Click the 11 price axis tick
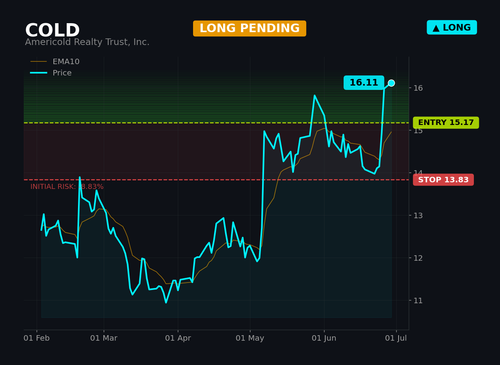 tap(418, 301)
